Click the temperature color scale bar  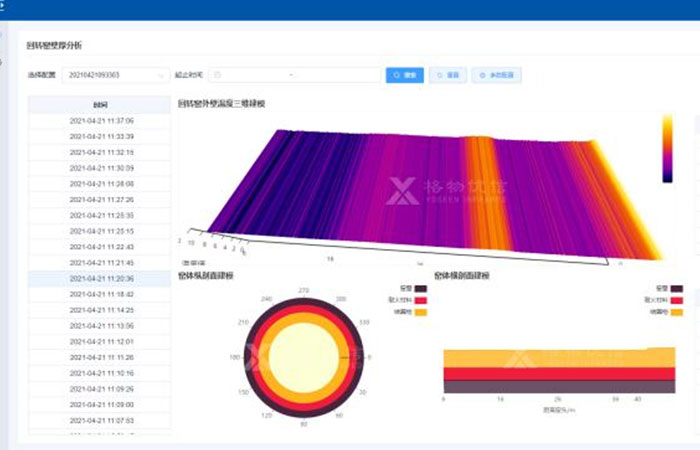667,148
